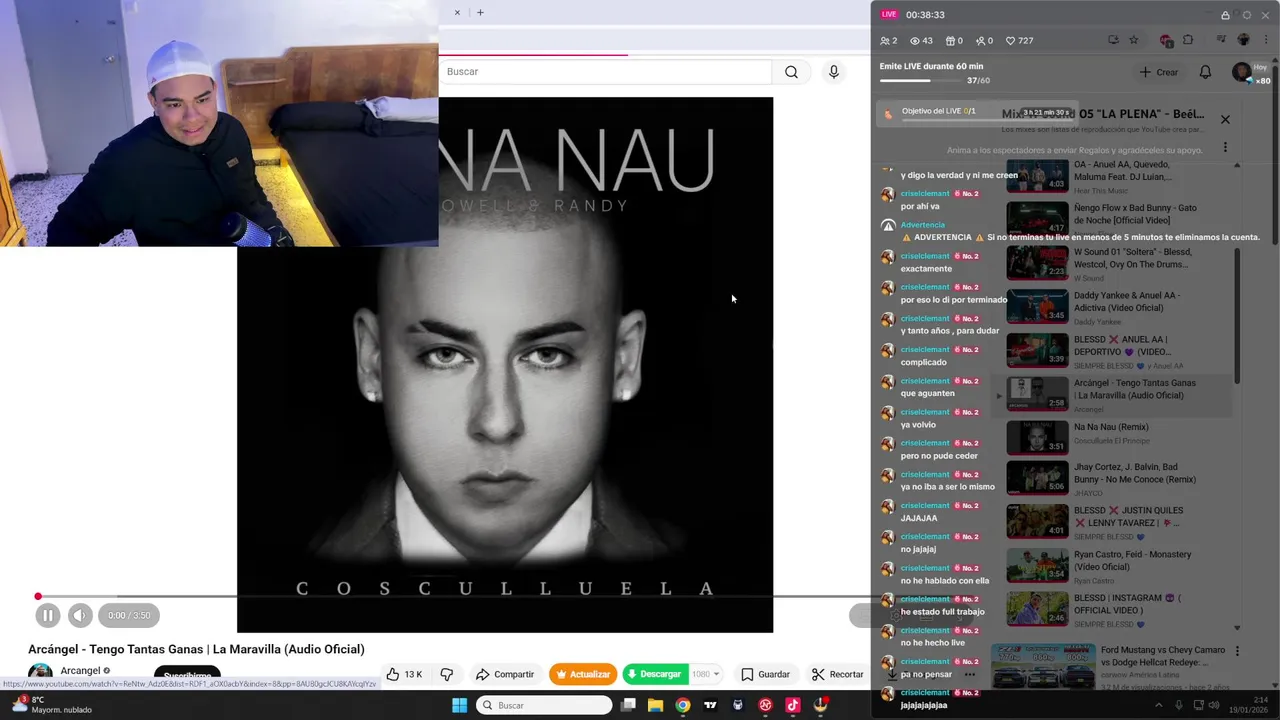
Task: Click the new followers icon showing 0
Action: click(x=984, y=41)
